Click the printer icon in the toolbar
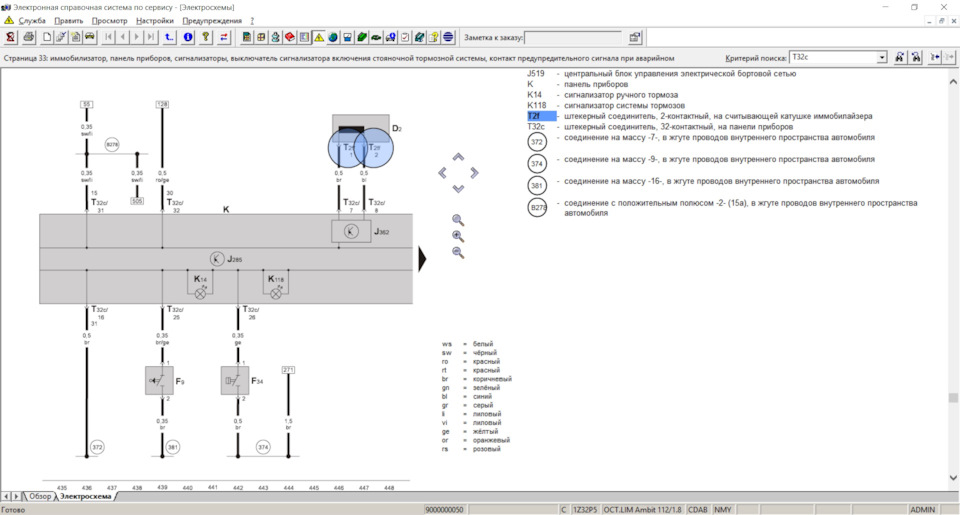The width and height of the screenshot is (960, 515). [28, 37]
